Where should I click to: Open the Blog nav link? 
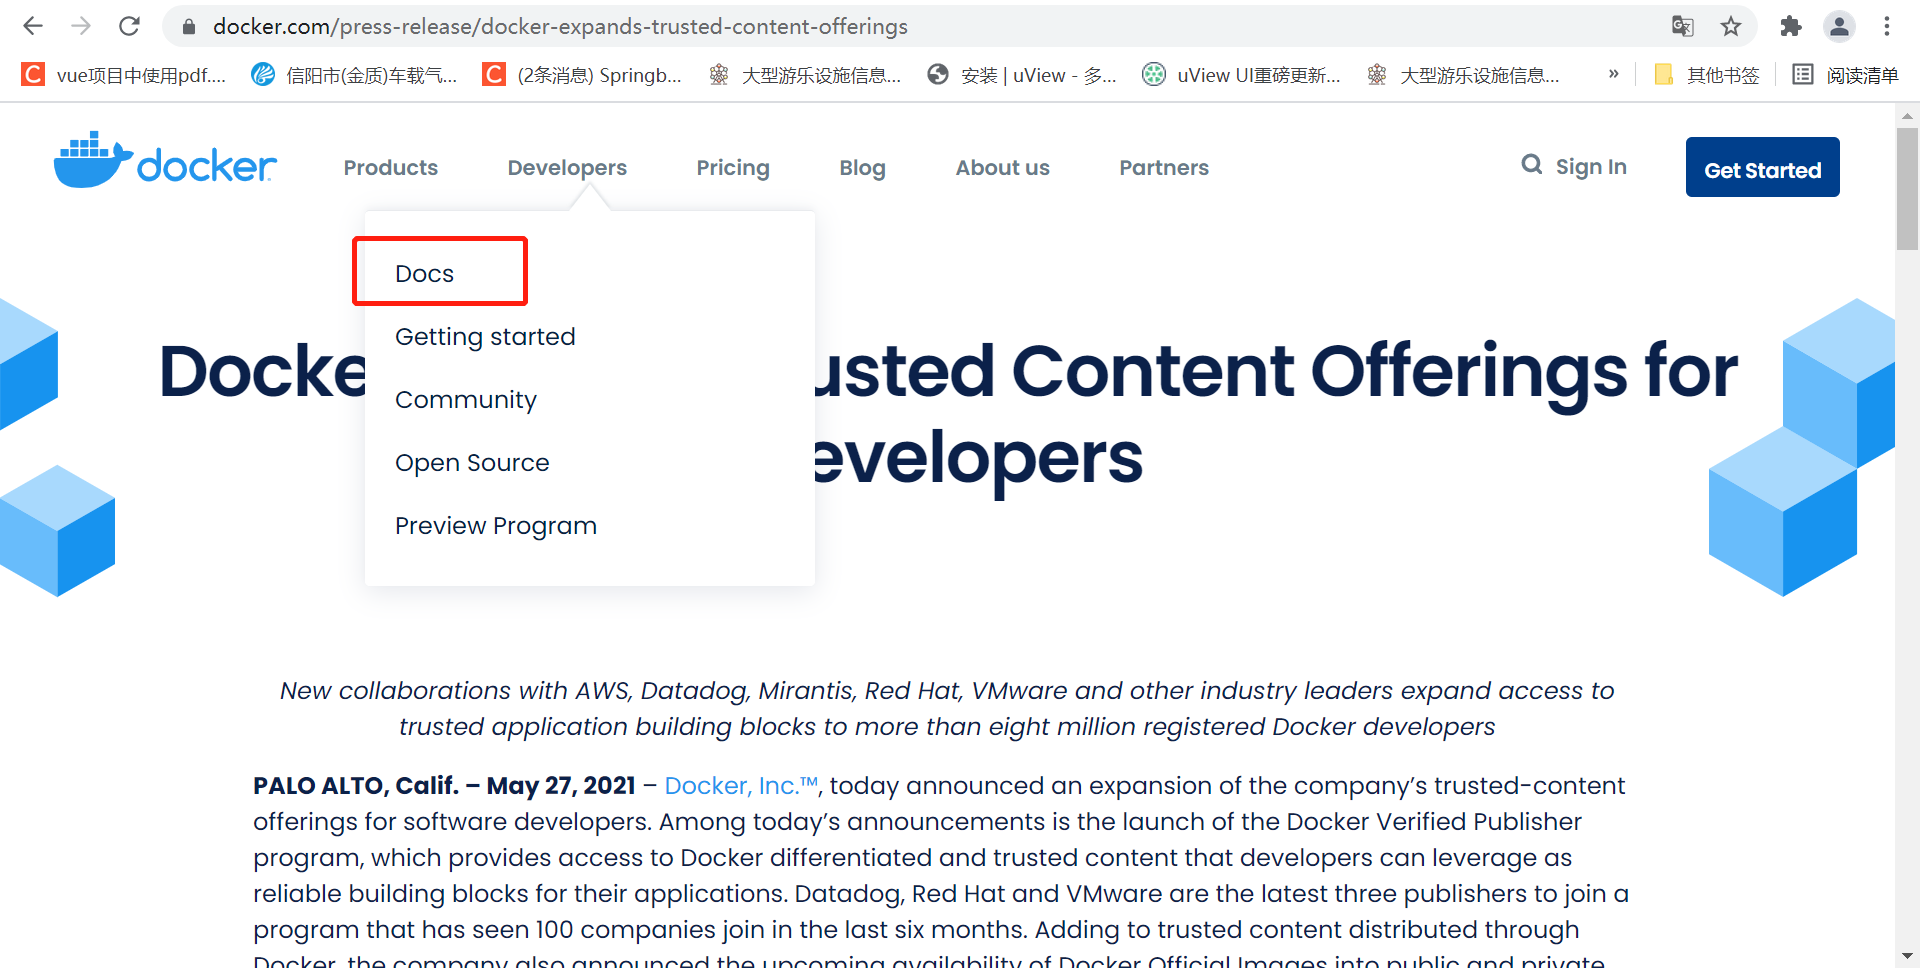(x=862, y=168)
